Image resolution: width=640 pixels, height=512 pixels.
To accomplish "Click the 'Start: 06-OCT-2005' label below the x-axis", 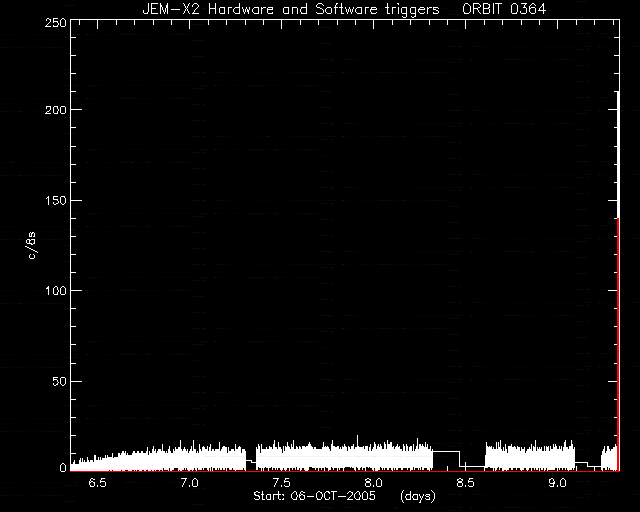I will 314,496.
